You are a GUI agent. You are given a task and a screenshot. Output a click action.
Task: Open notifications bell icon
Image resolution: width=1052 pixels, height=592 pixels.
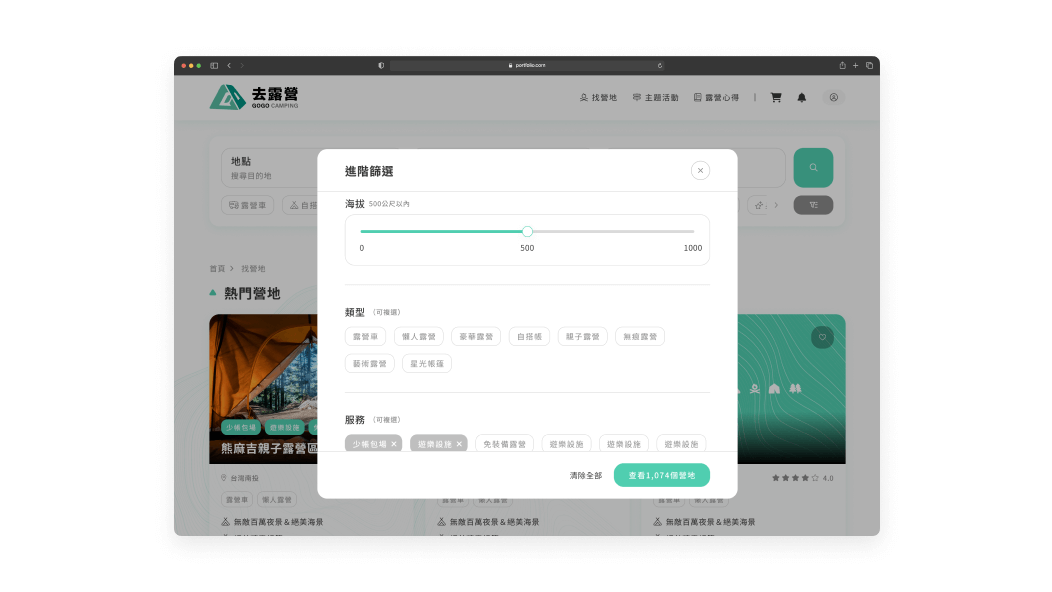coord(801,98)
